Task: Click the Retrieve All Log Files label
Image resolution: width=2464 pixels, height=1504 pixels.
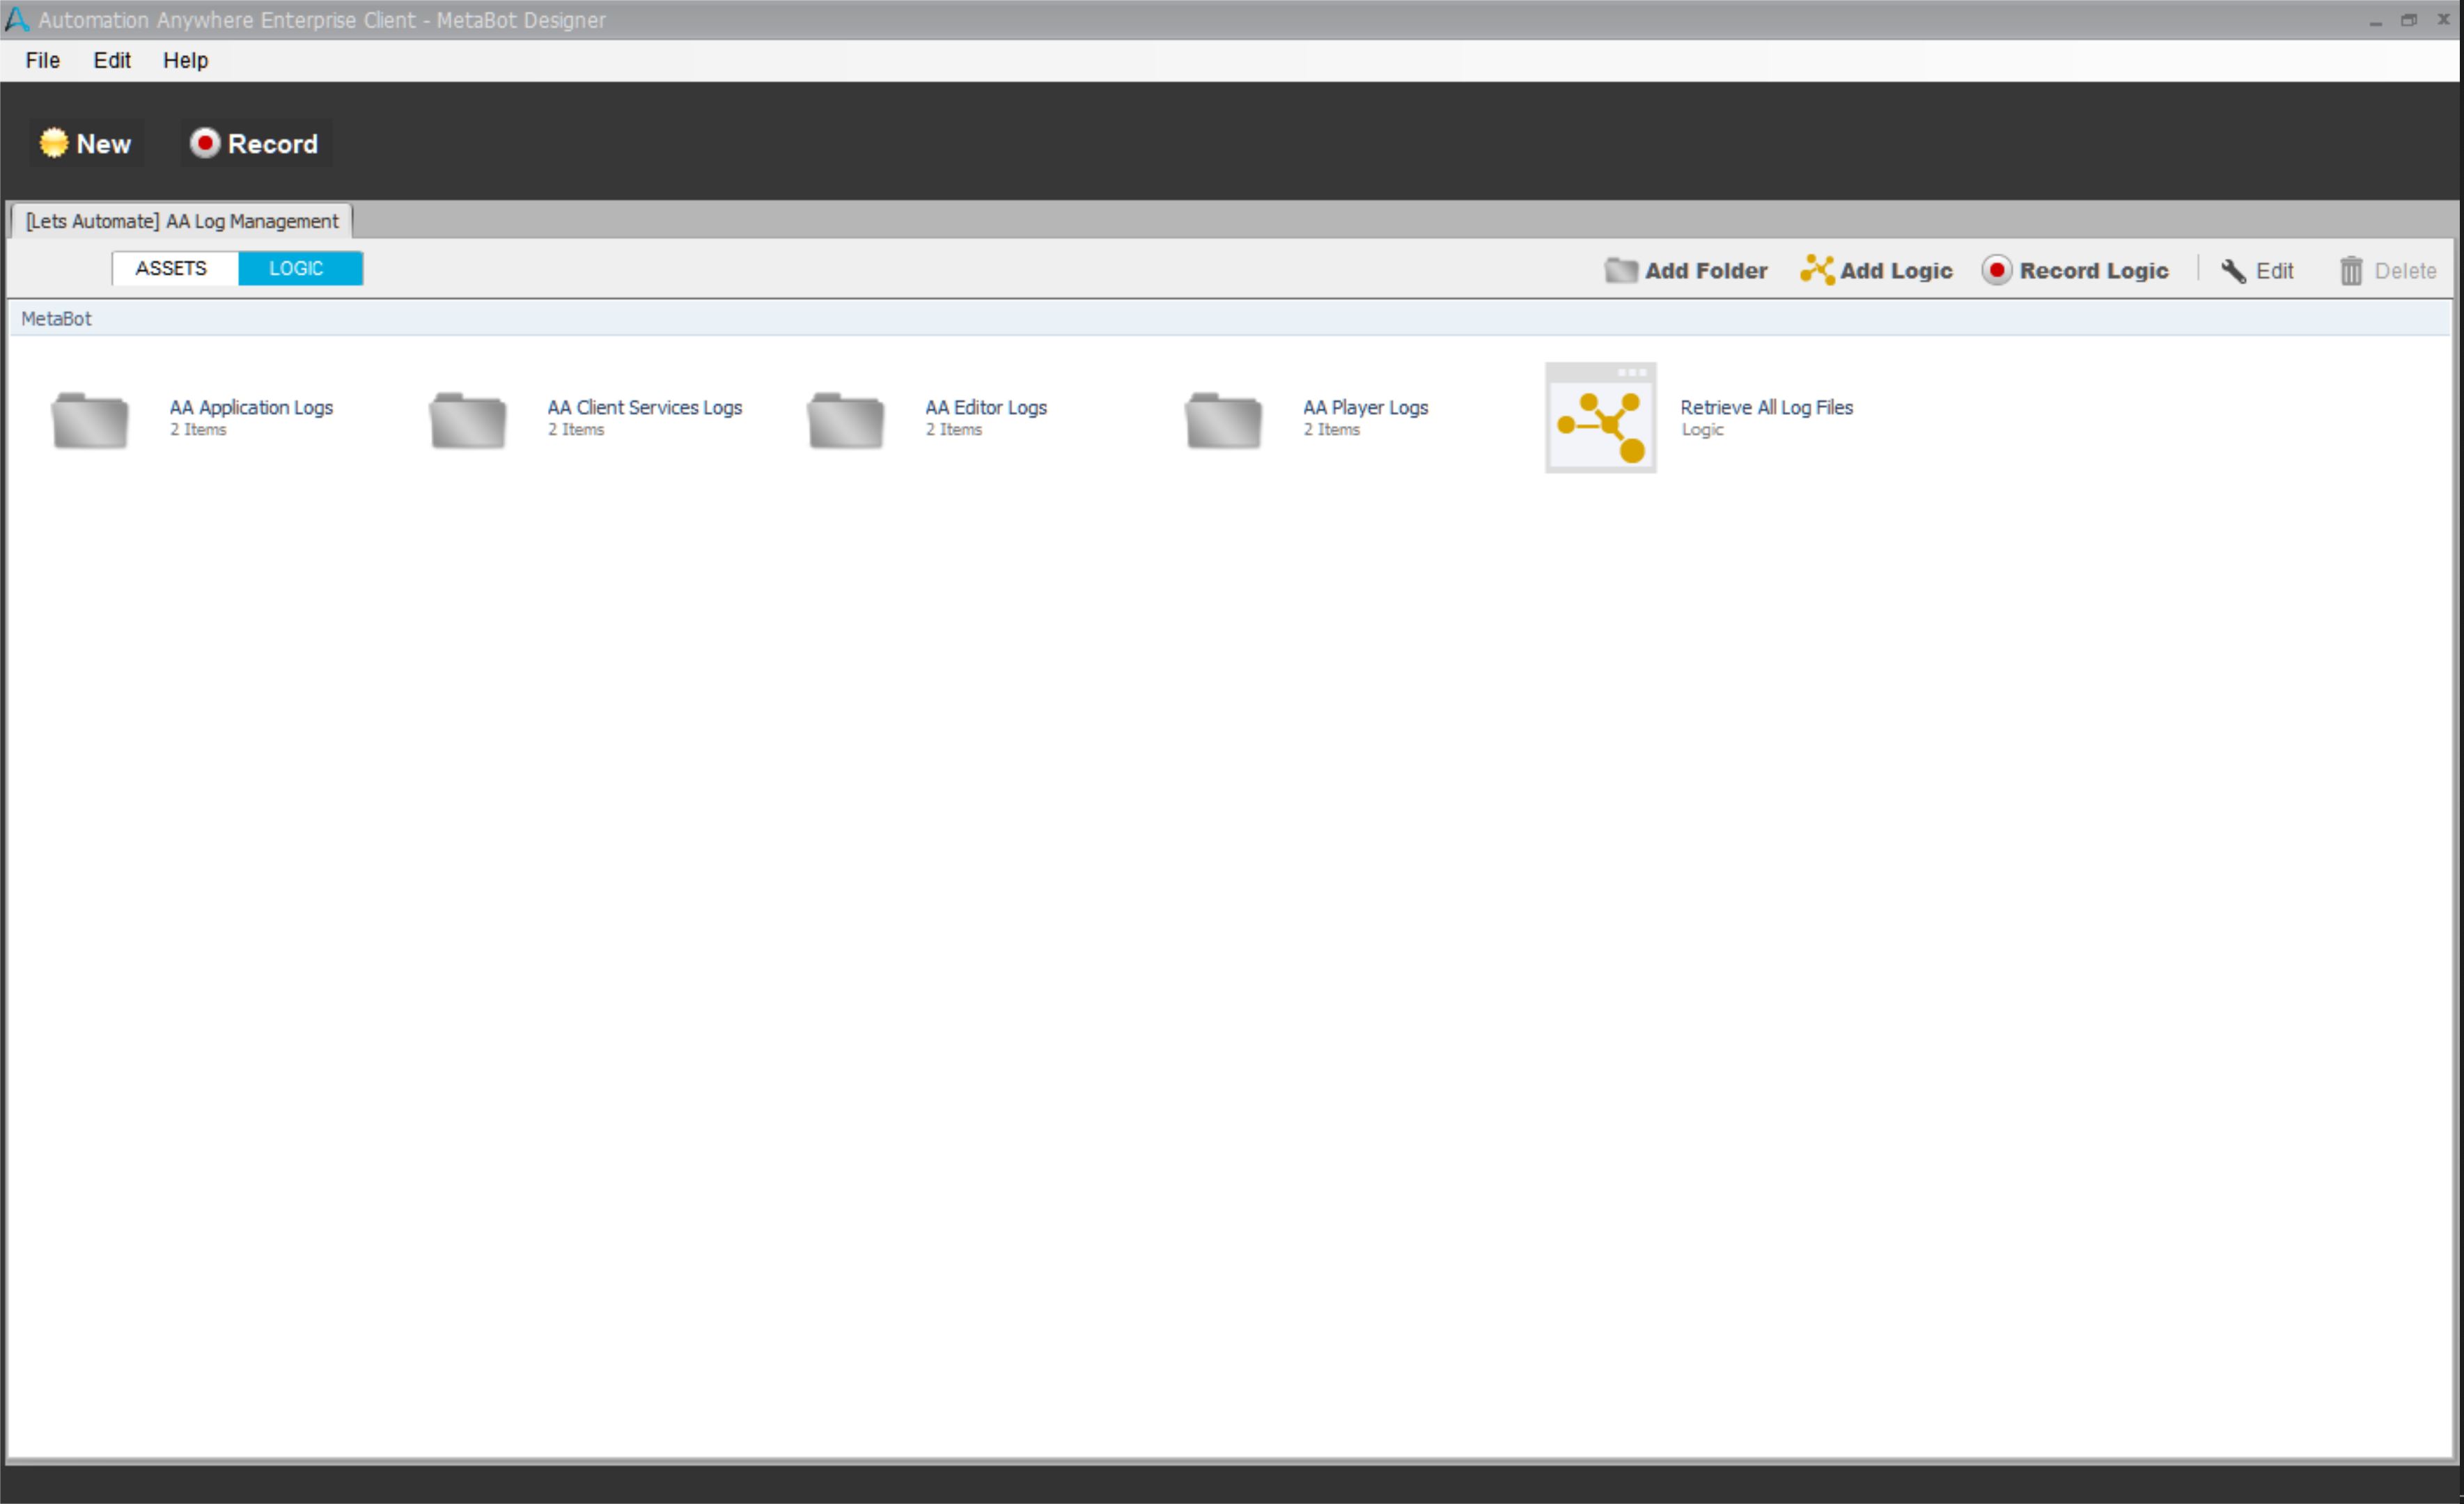Action: click(x=1766, y=407)
